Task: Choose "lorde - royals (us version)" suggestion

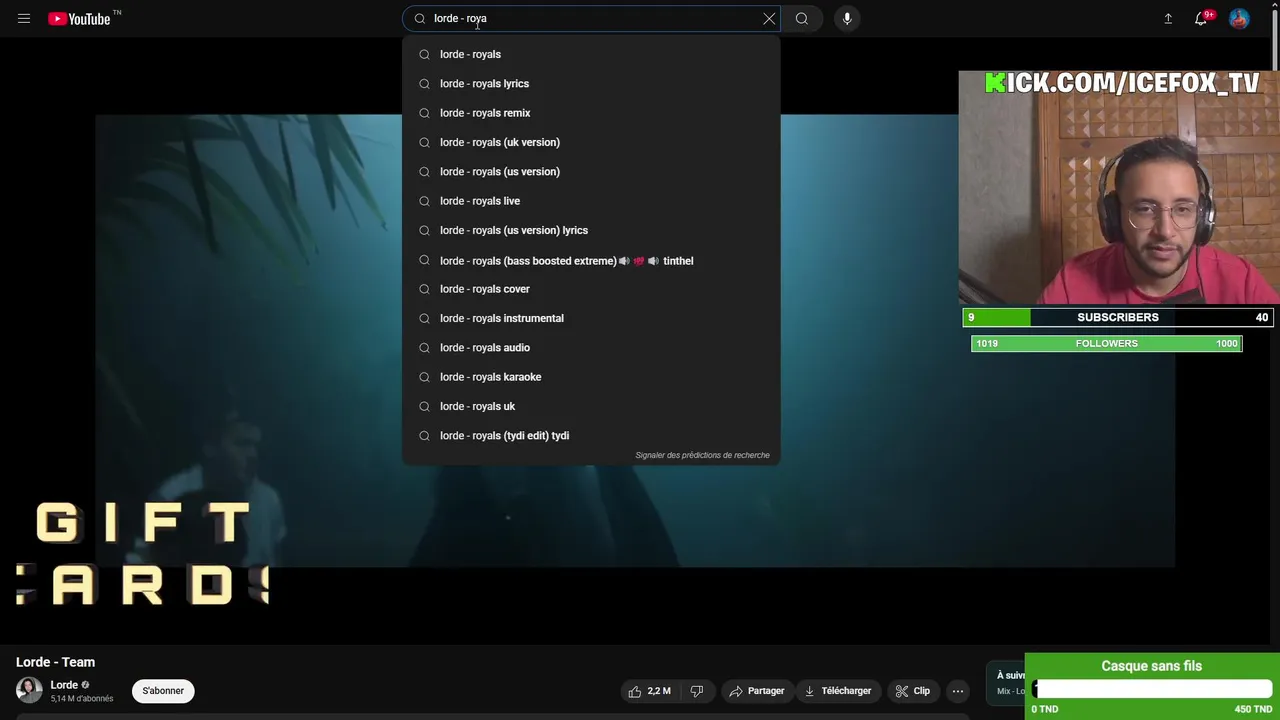Action: click(591, 172)
